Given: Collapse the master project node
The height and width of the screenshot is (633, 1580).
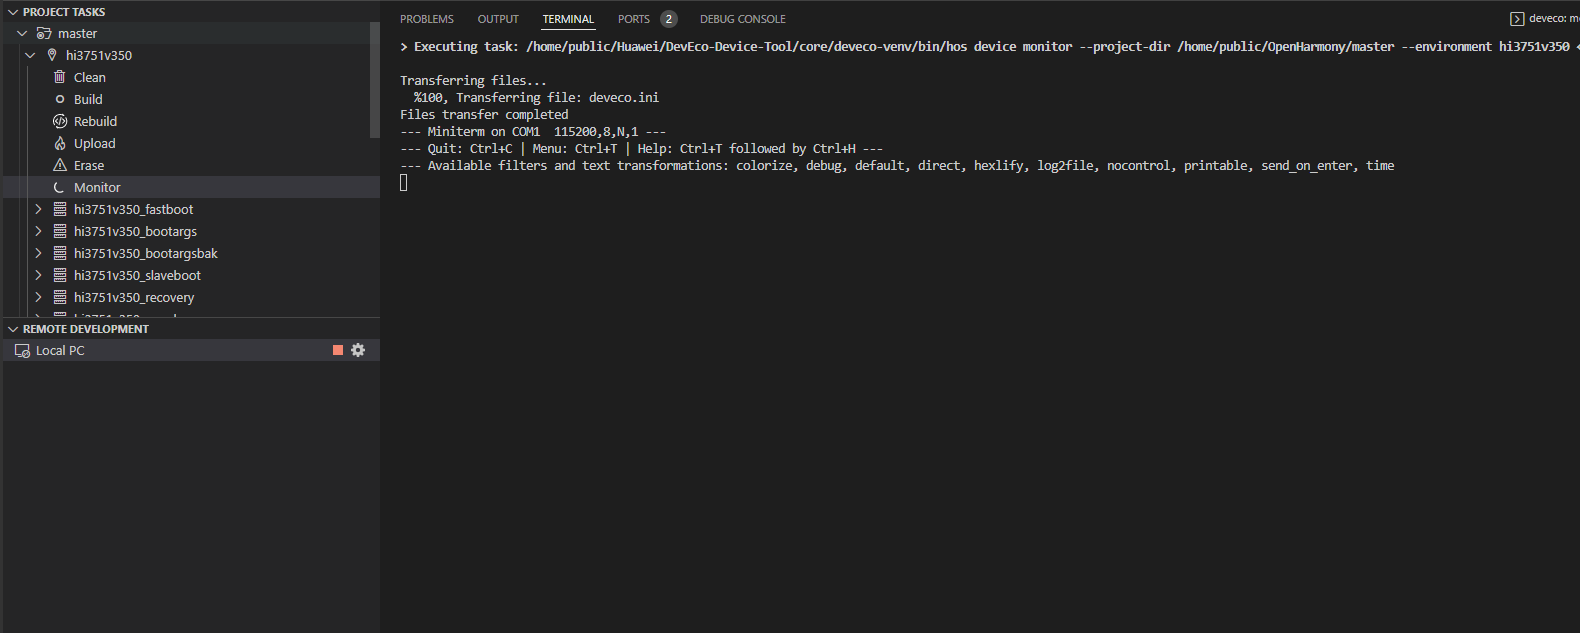Looking at the screenshot, I should [x=22, y=33].
